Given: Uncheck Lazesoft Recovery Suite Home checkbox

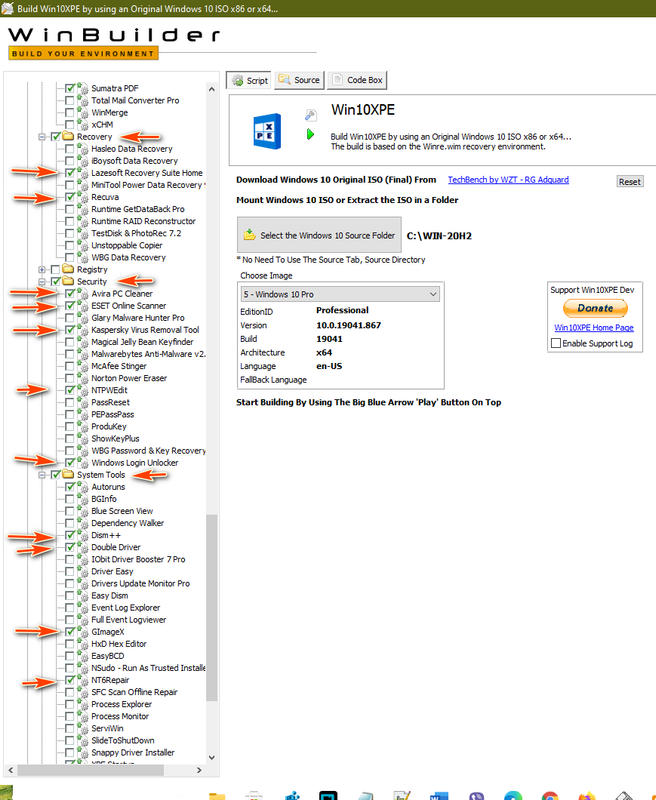Looking at the screenshot, I should [70, 173].
